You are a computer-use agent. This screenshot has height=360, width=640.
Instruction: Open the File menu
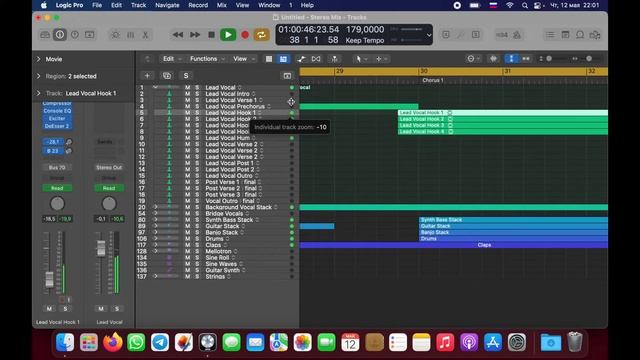[97, 5]
